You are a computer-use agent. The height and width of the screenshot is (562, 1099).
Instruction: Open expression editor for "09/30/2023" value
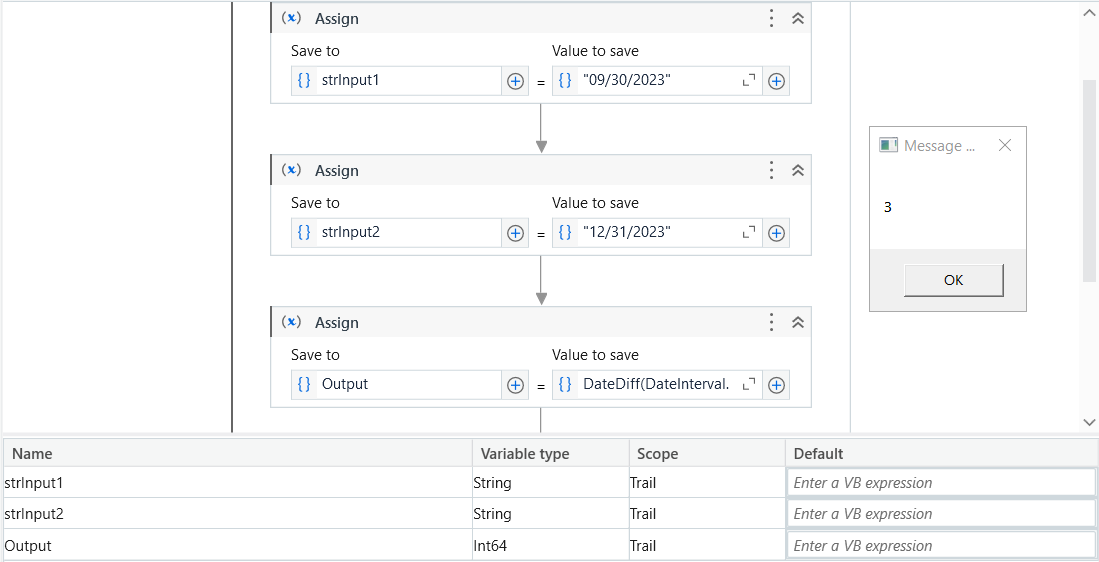[x=748, y=81]
